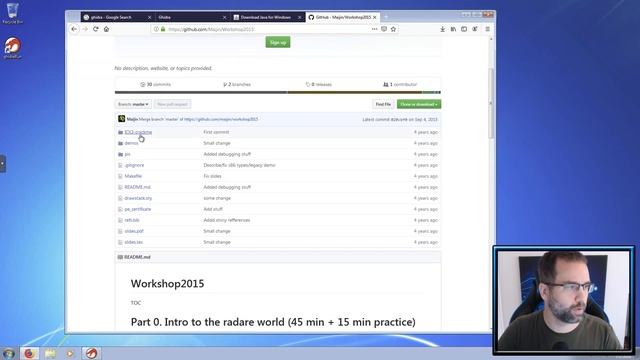Click the browser forward arrow

click(85, 29)
